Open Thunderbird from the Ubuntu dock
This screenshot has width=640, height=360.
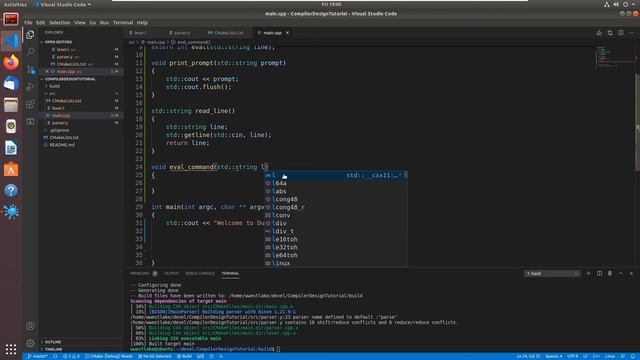coord(11,84)
